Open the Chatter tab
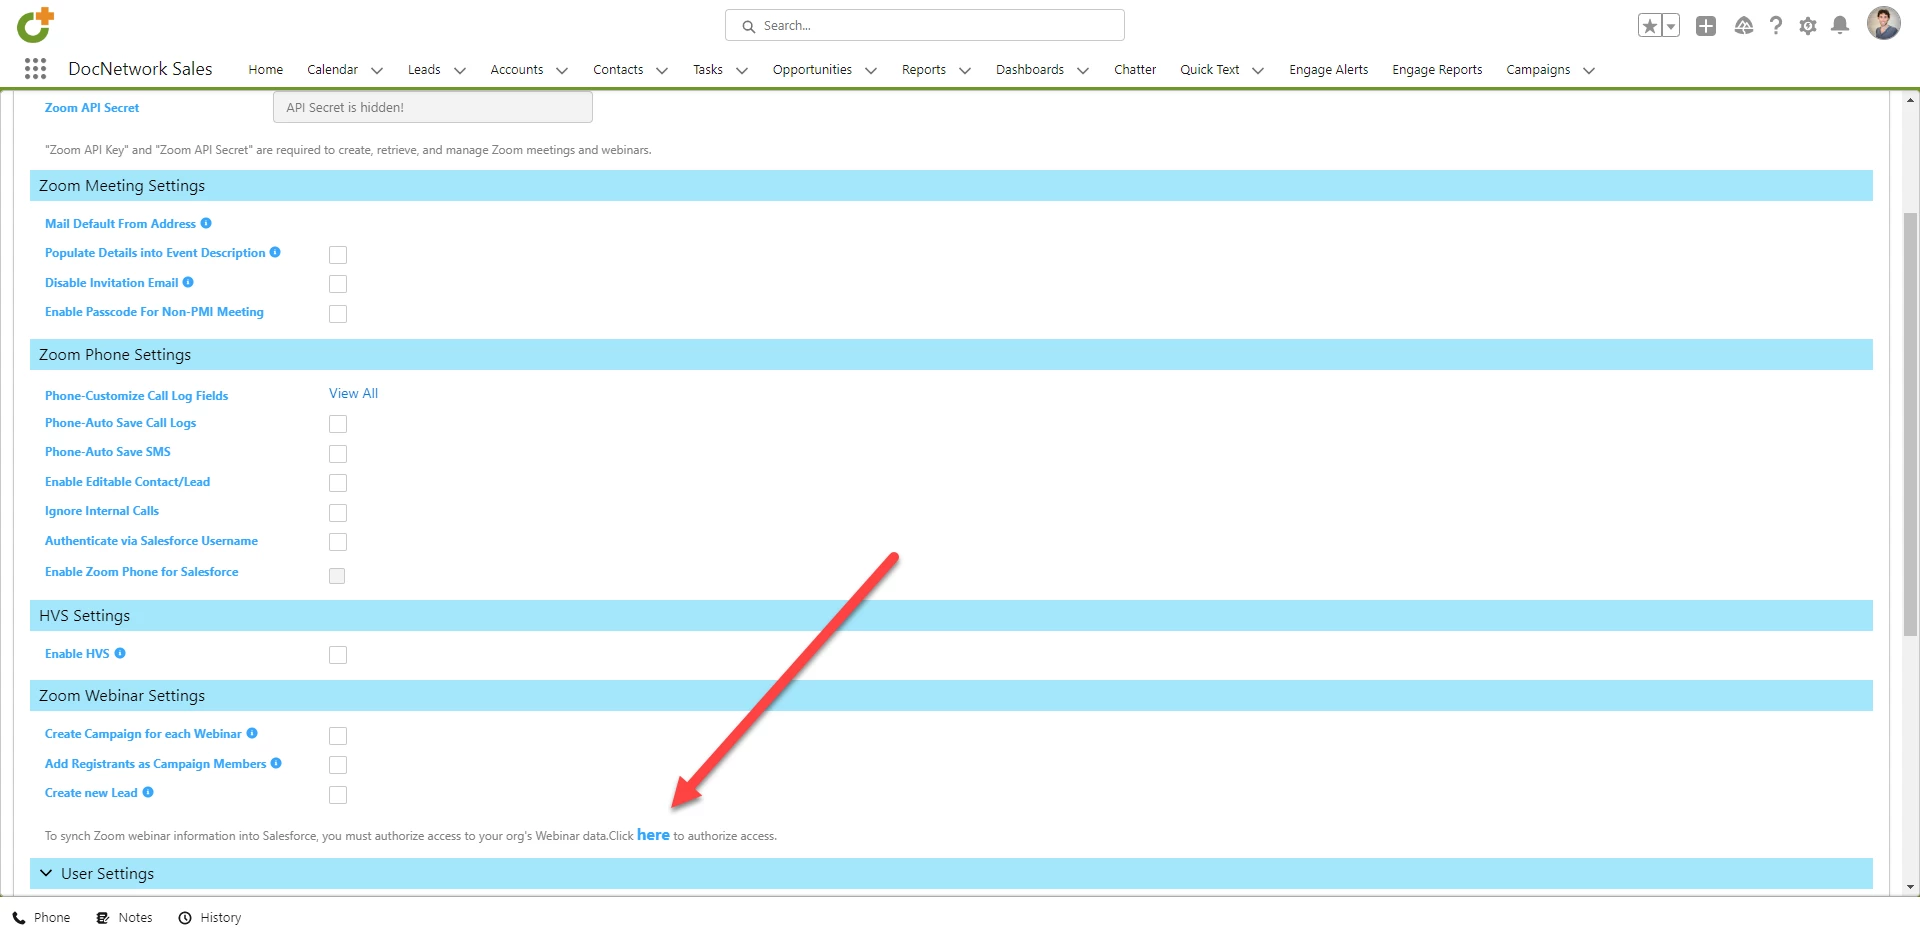Viewport: 1920px width, 937px height. [1135, 69]
